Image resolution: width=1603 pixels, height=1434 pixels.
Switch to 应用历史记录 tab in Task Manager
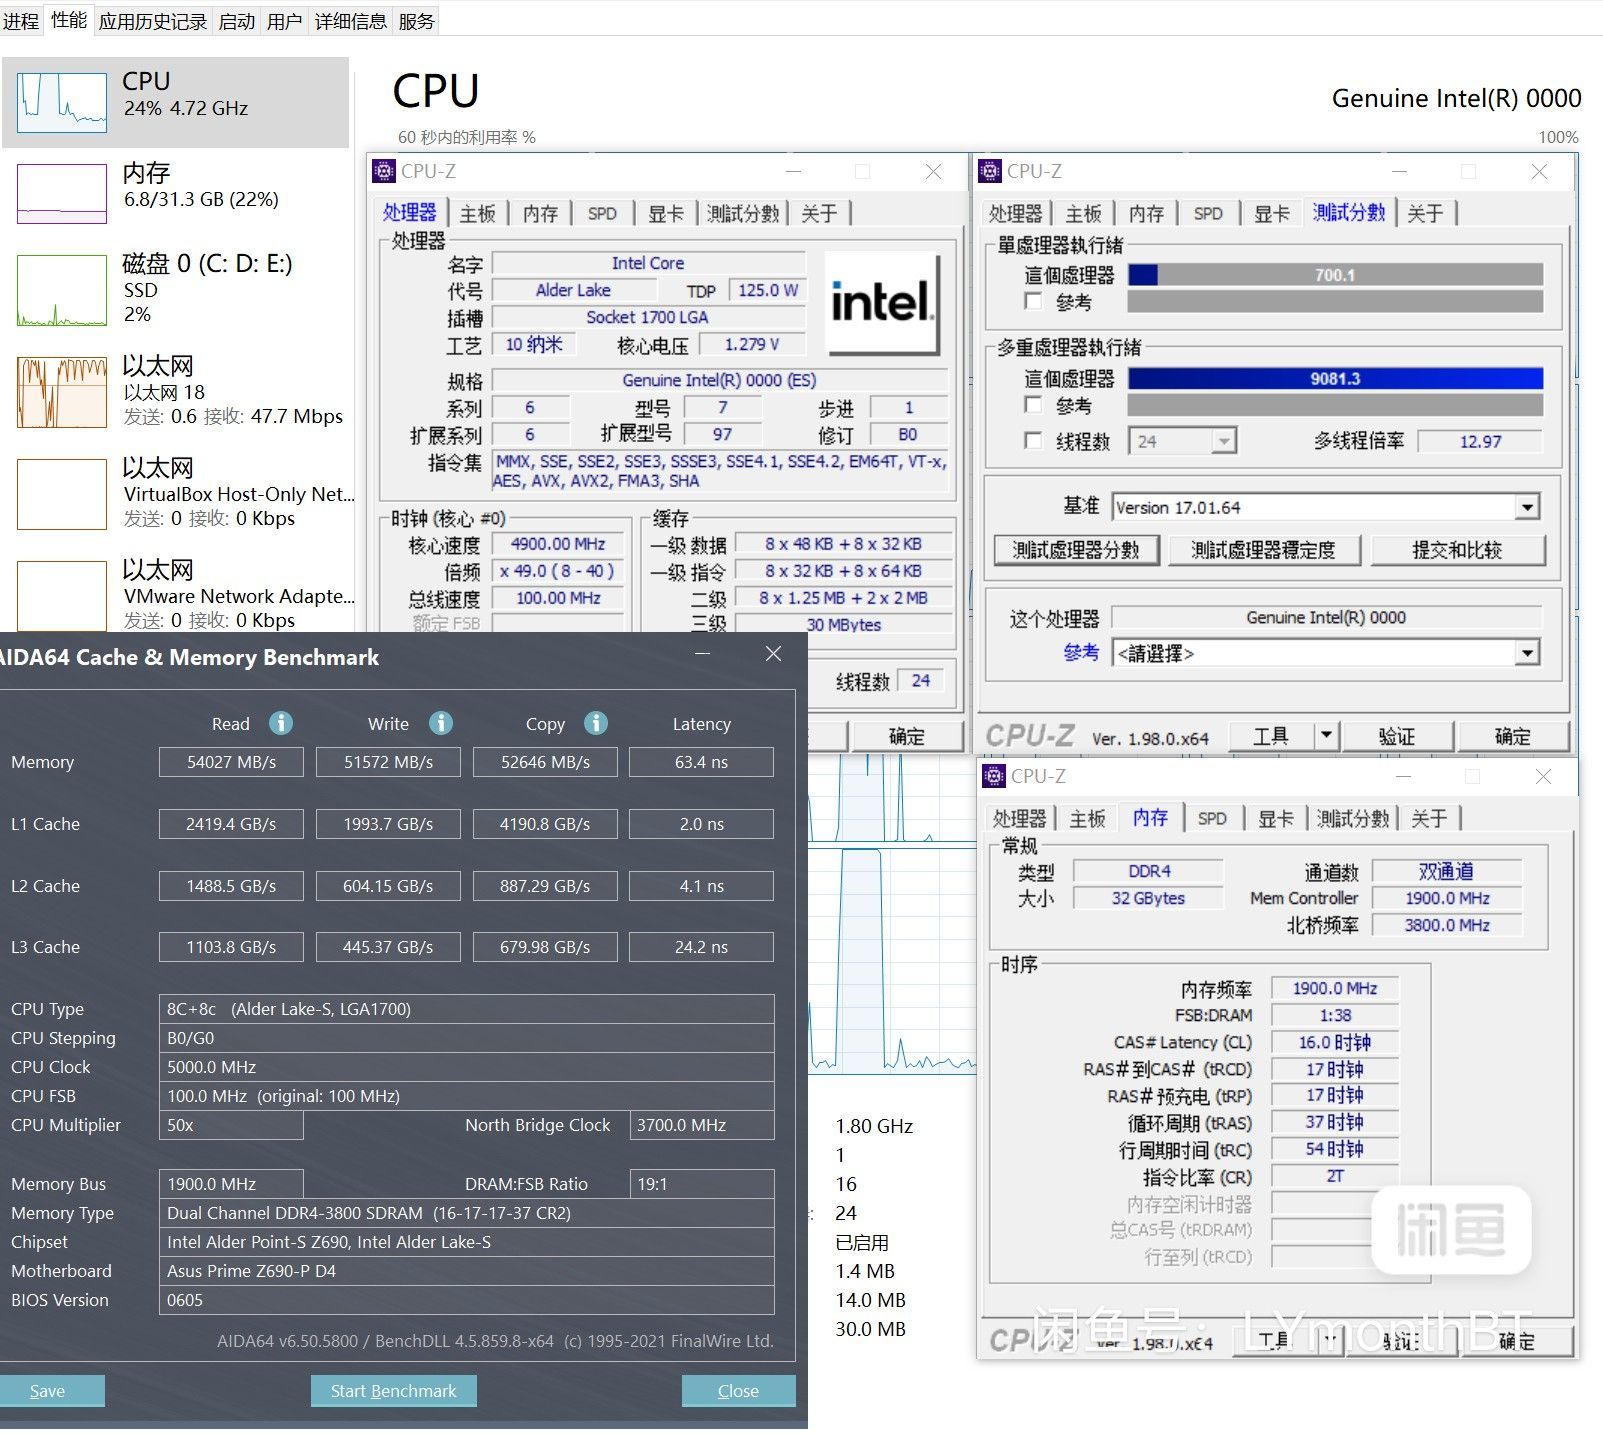pyautogui.click(x=153, y=21)
